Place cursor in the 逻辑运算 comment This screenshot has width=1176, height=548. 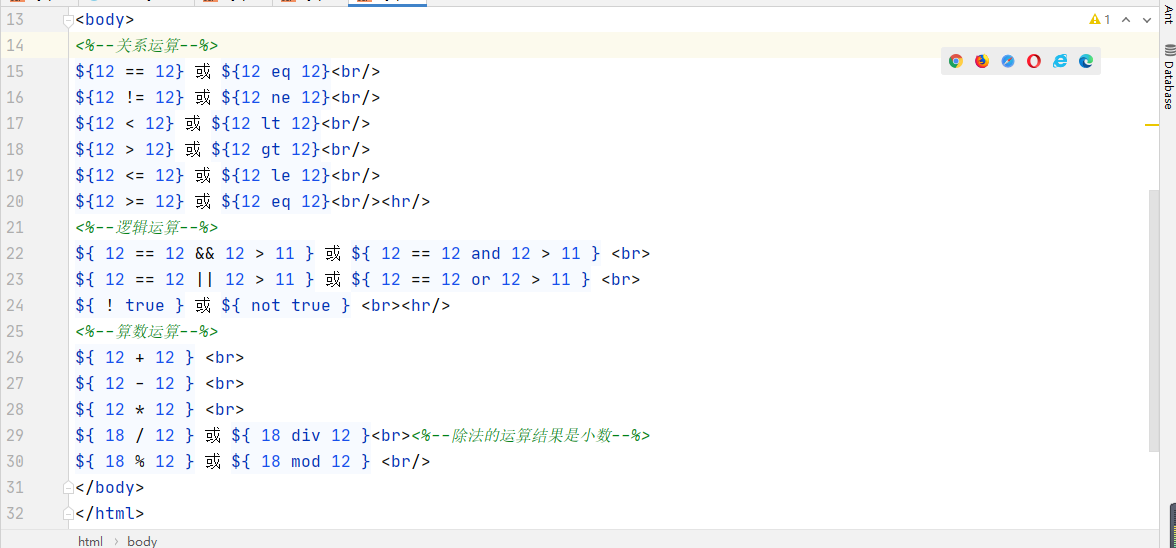(x=147, y=227)
